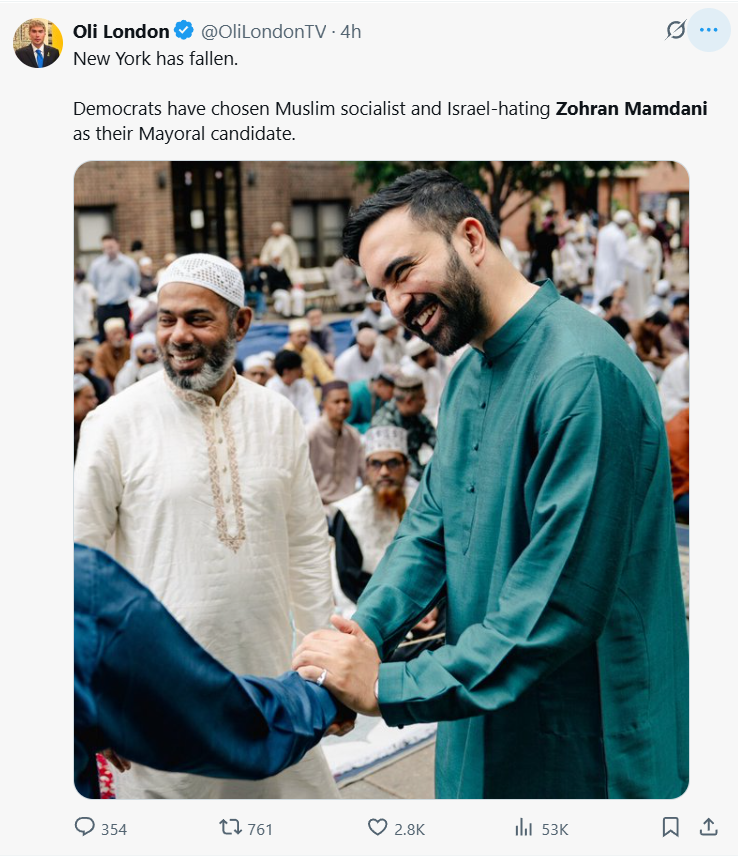Viewport: 738px width, 856px height.
Task: Click the 761 reposts count
Action: click(x=260, y=829)
